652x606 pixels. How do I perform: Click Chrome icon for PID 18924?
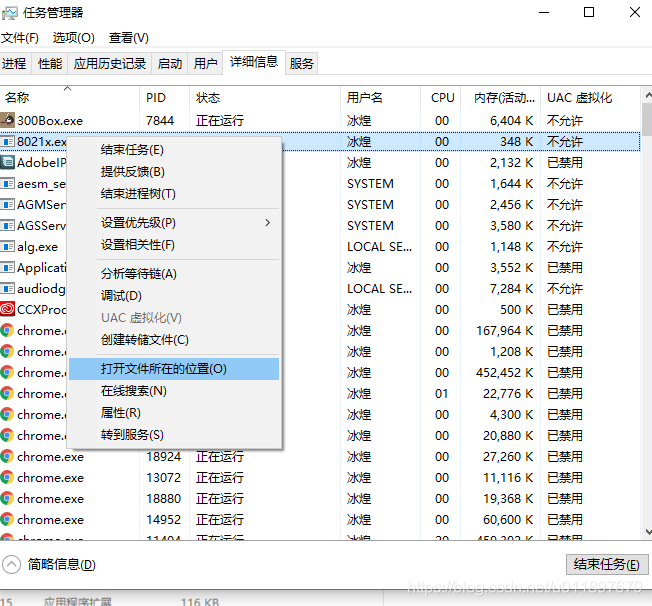tap(7, 456)
